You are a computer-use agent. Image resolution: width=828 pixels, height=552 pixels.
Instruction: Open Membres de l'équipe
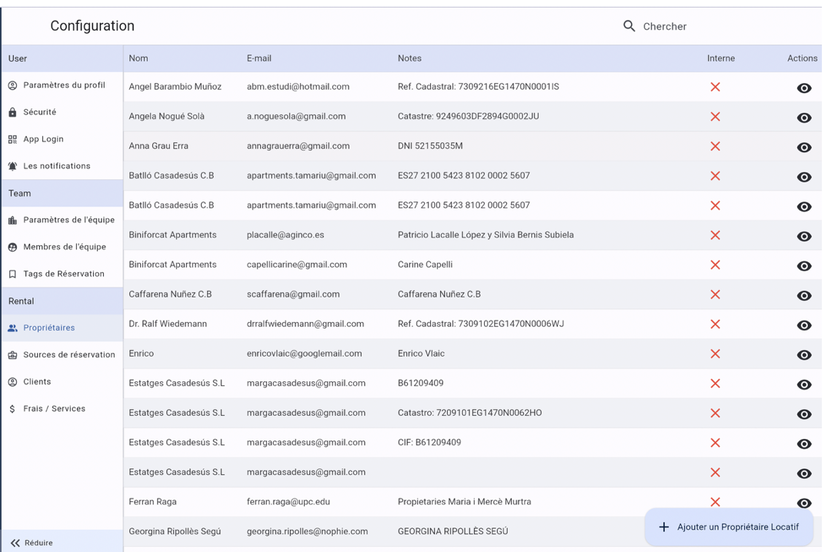[x=62, y=247]
